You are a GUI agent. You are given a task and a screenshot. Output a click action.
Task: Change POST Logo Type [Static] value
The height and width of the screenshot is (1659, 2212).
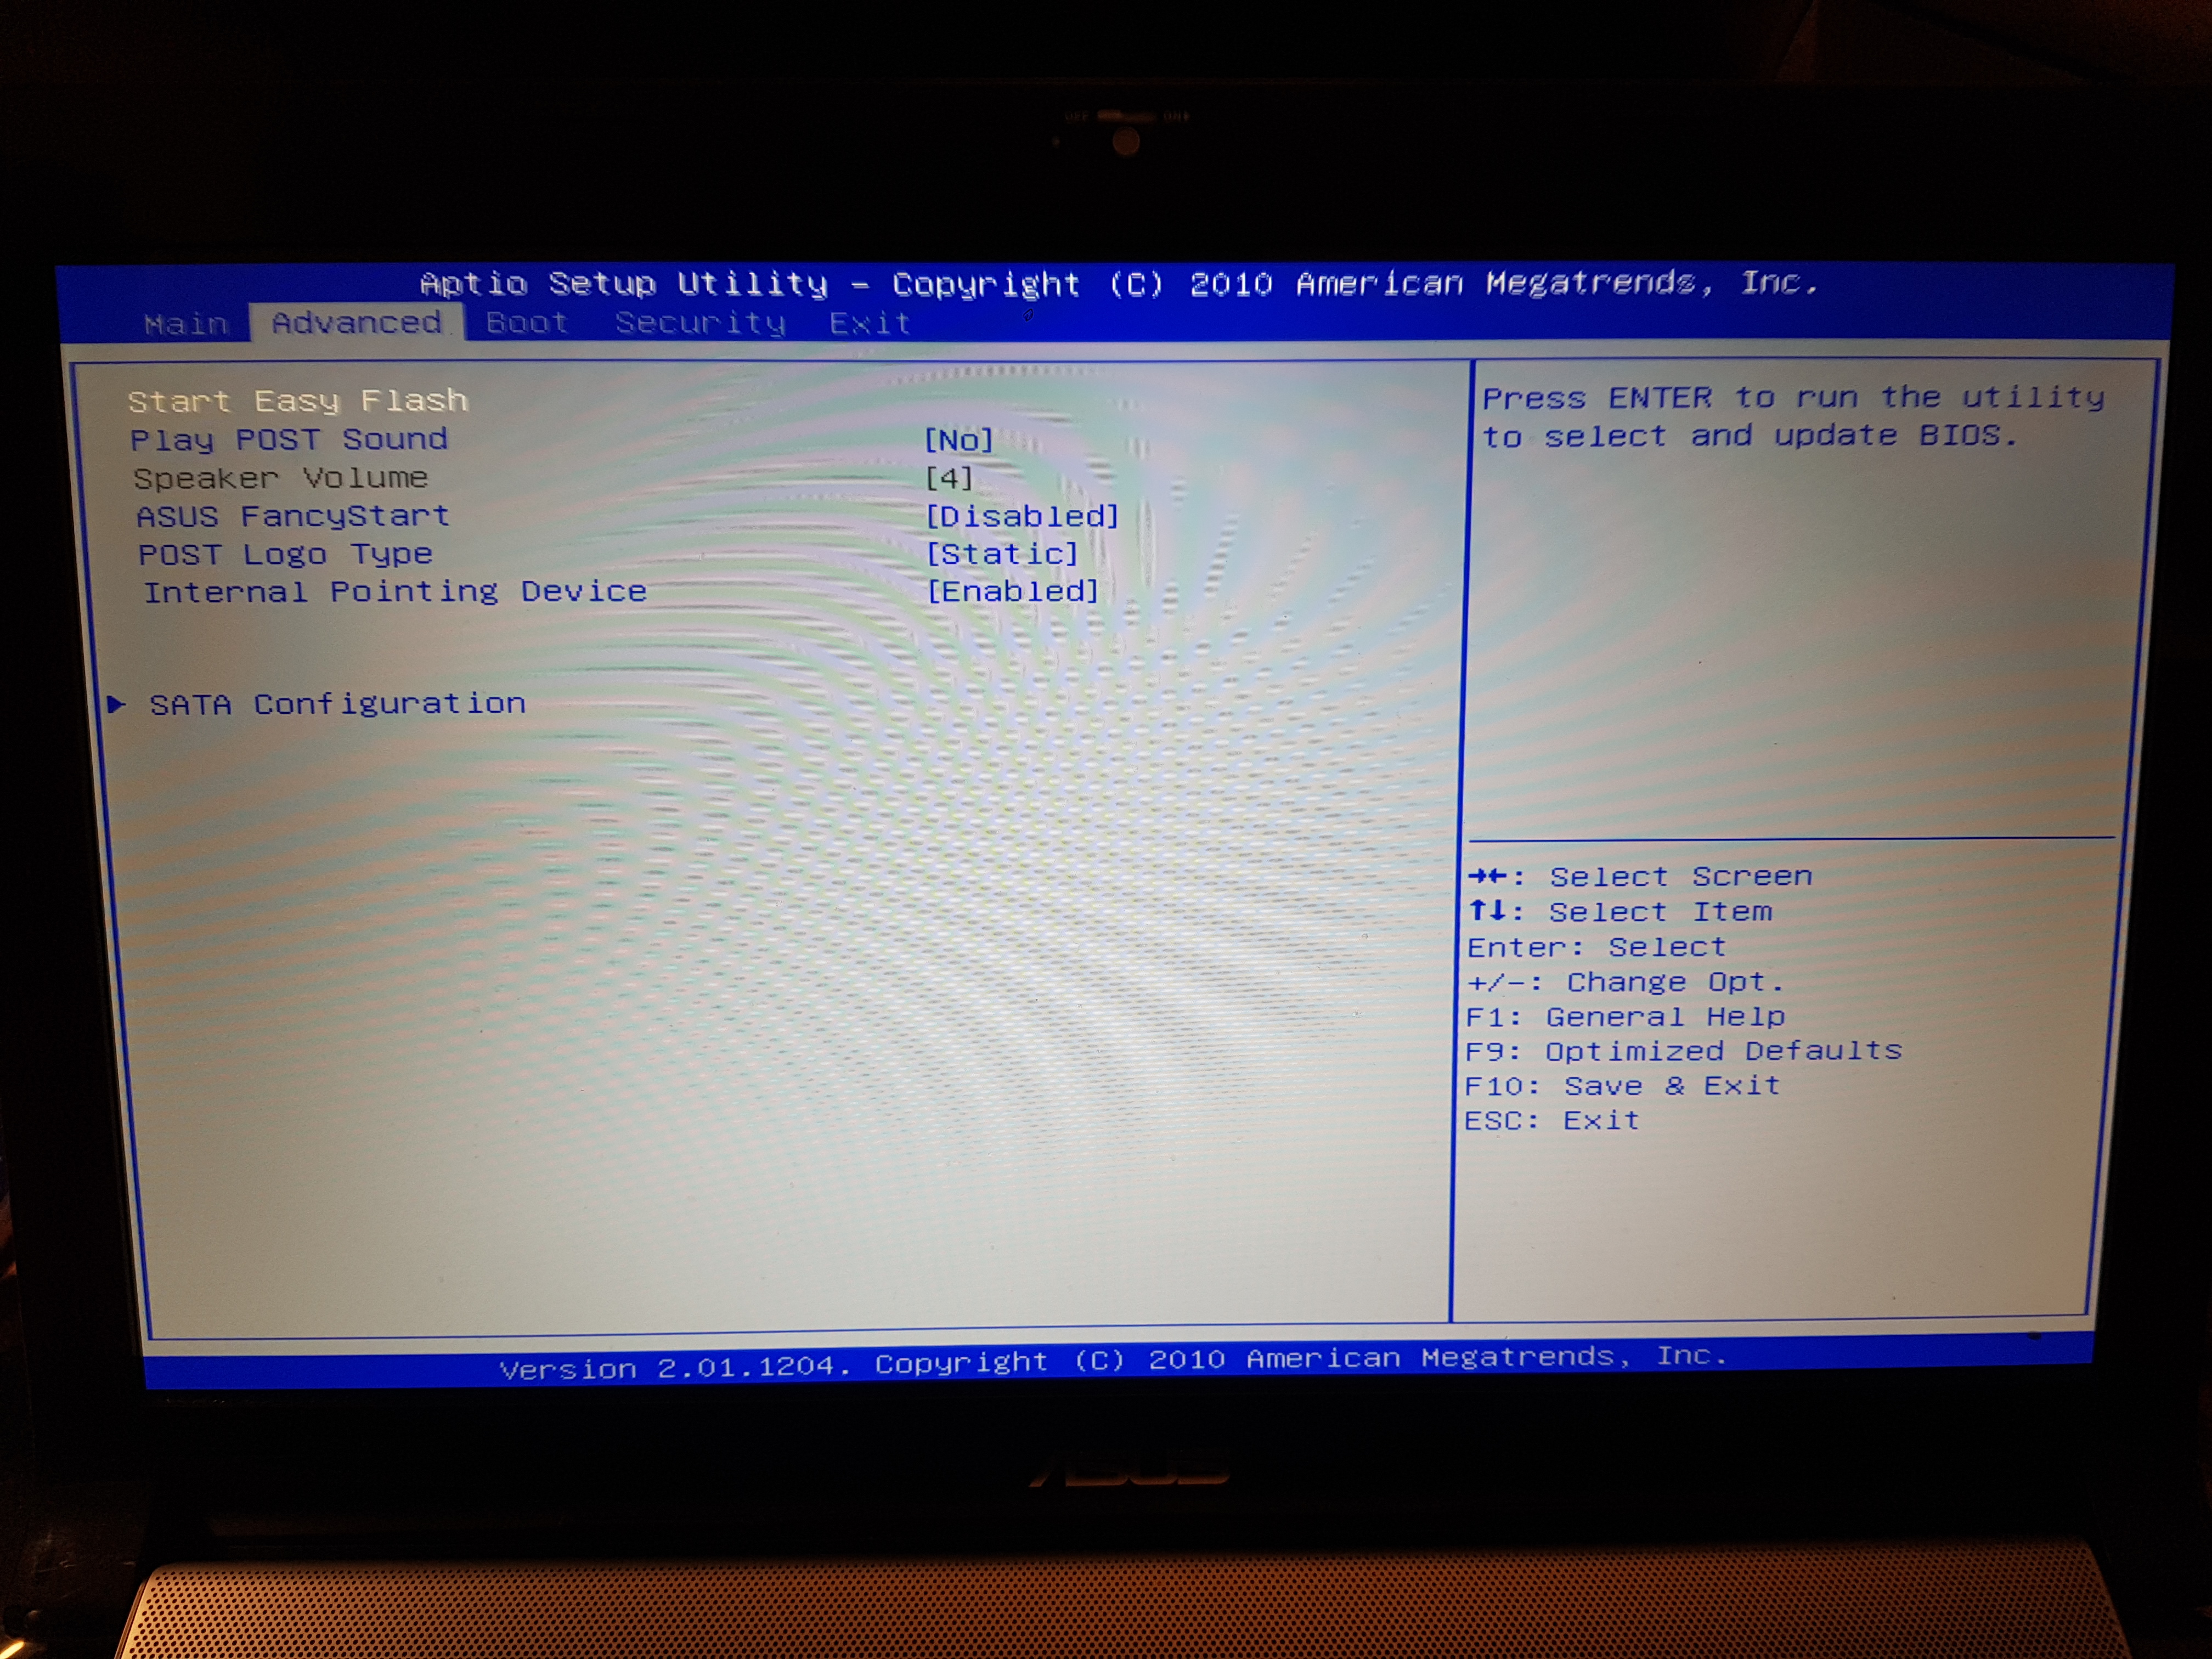(1002, 554)
